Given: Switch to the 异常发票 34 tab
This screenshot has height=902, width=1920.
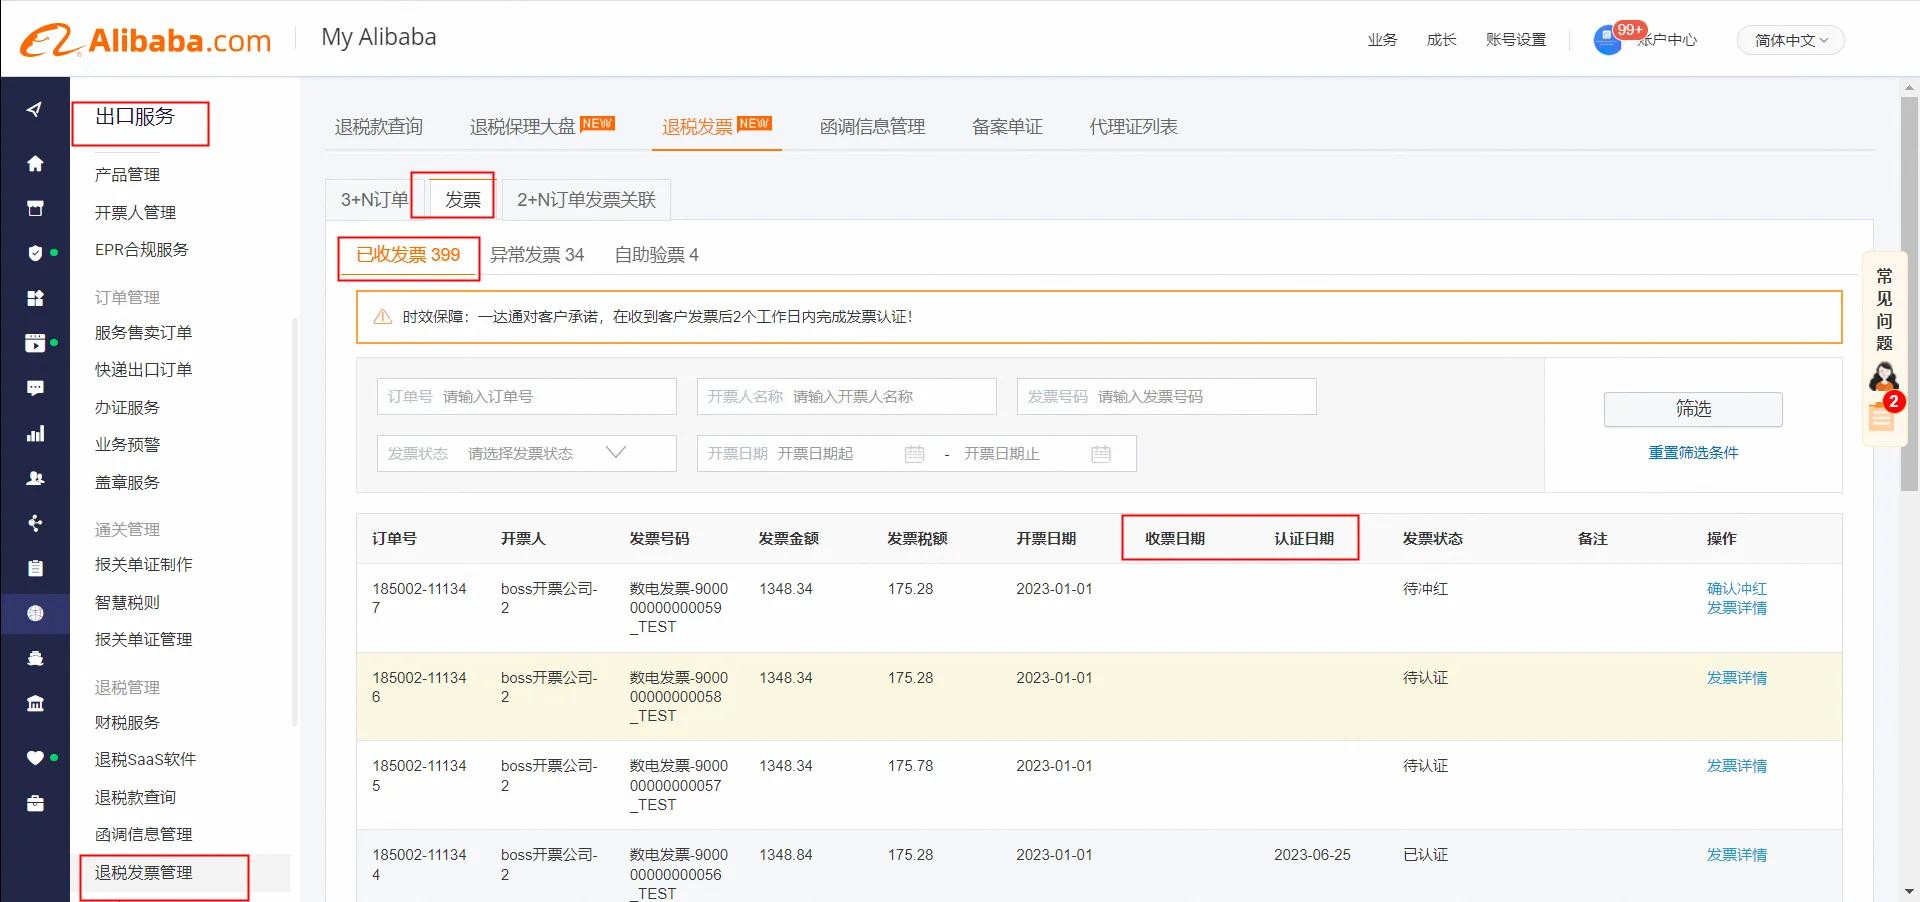Looking at the screenshot, I should pyautogui.click(x=537, y=255).
